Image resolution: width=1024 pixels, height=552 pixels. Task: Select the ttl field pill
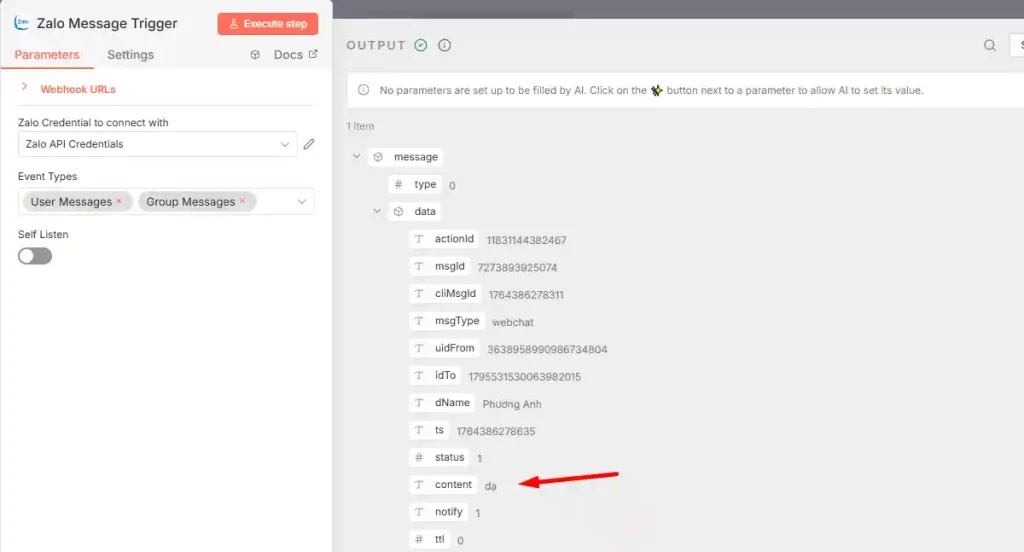tap(430, 539)
